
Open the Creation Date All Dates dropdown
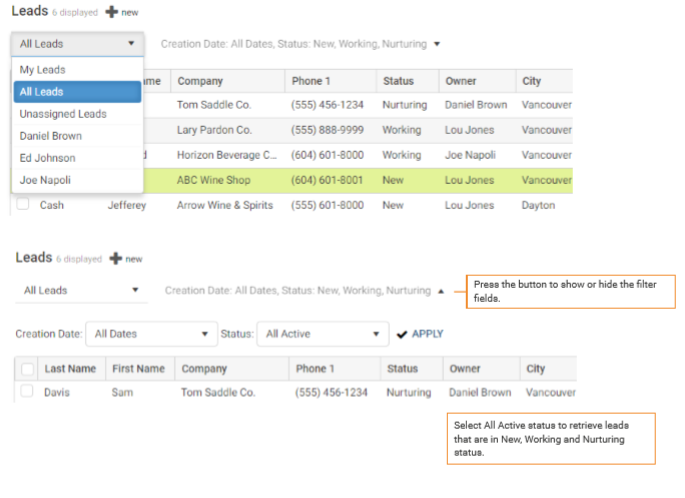pyautogui.click(x=151, y=334)
